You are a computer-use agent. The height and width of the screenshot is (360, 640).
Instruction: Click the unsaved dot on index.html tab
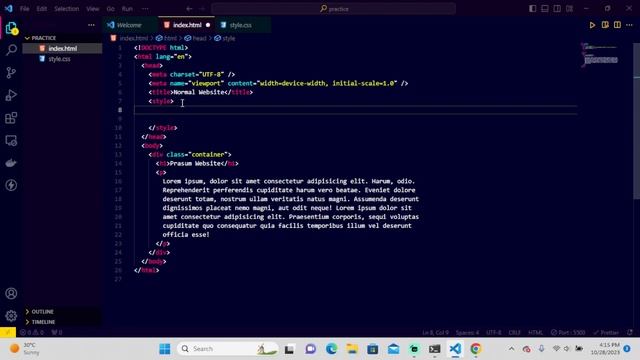pos(208,25)
